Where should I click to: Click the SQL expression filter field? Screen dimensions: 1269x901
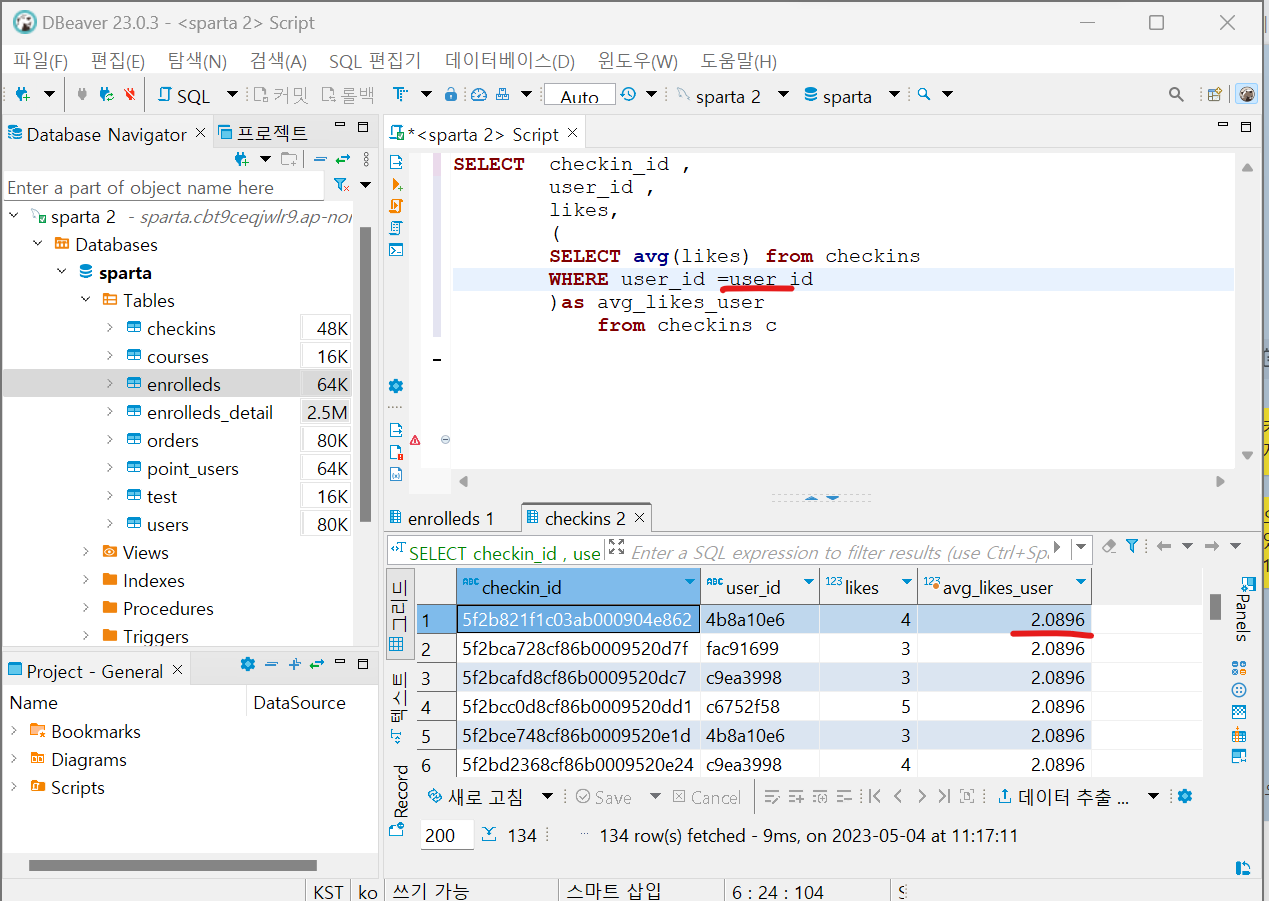click(840, 552)
